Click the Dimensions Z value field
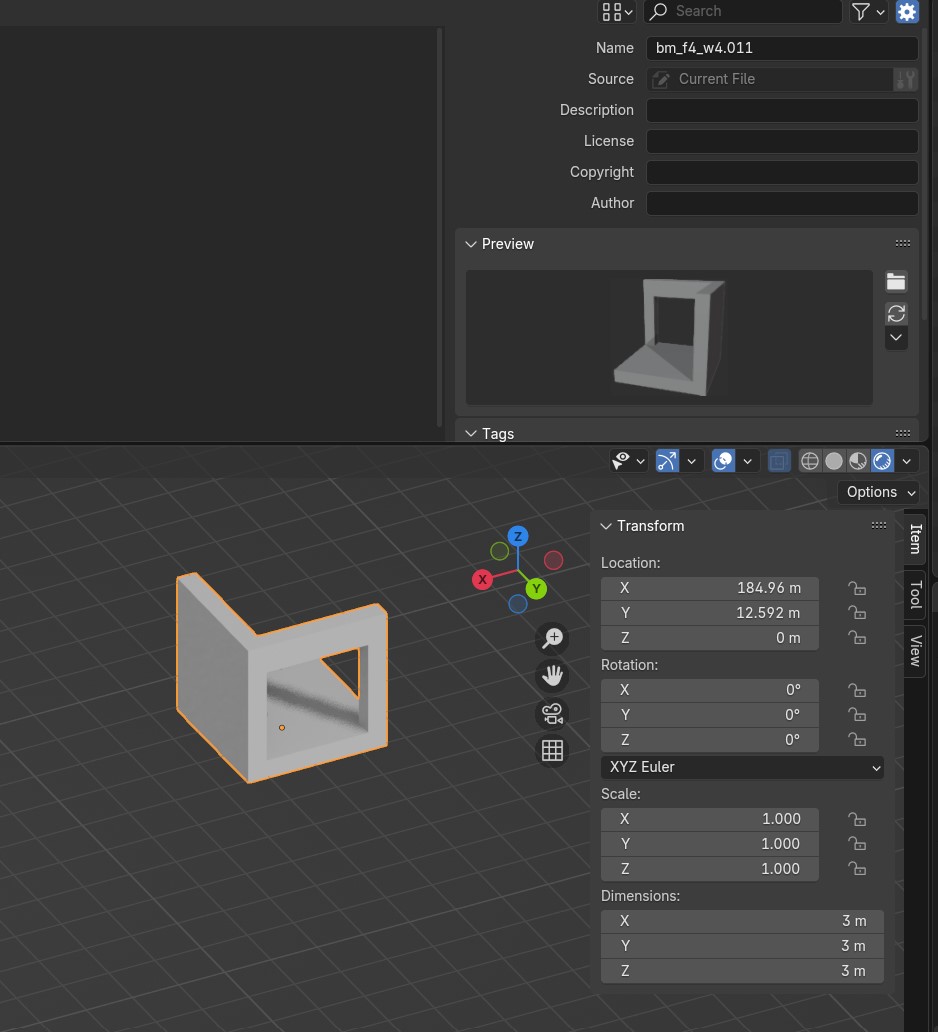This screenshot has height=1032, width=938. pyautogui.click(x=743, y=971)
